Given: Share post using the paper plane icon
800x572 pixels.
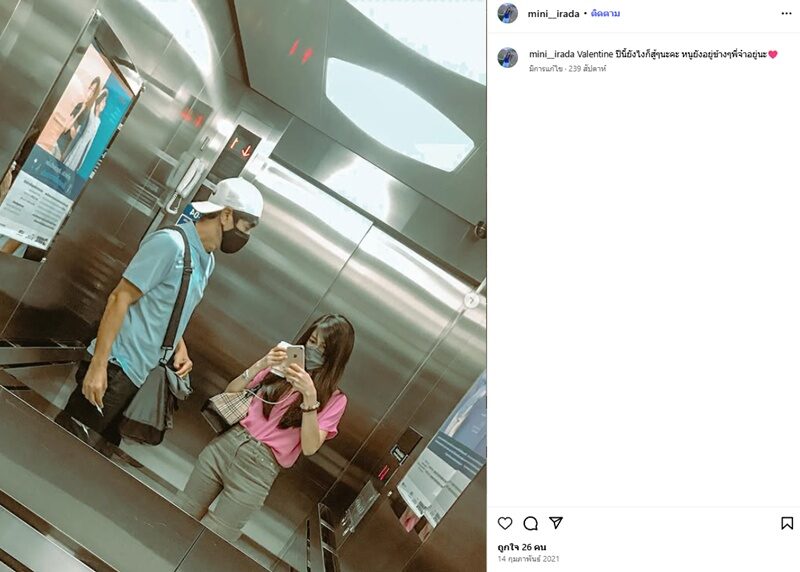Looking at the screenshot, I should click(556, 523).
